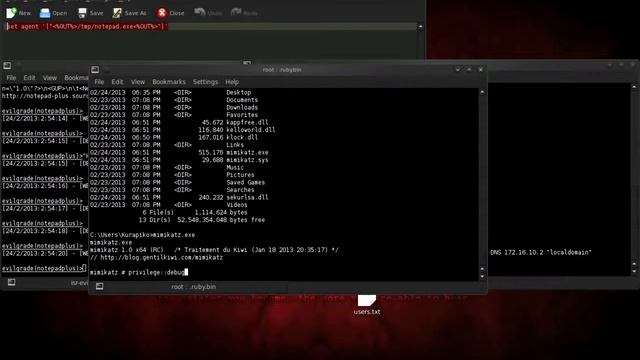Open Edit menu in ruby.bin terminal
The image size is (640, 360).
(117, 82)
